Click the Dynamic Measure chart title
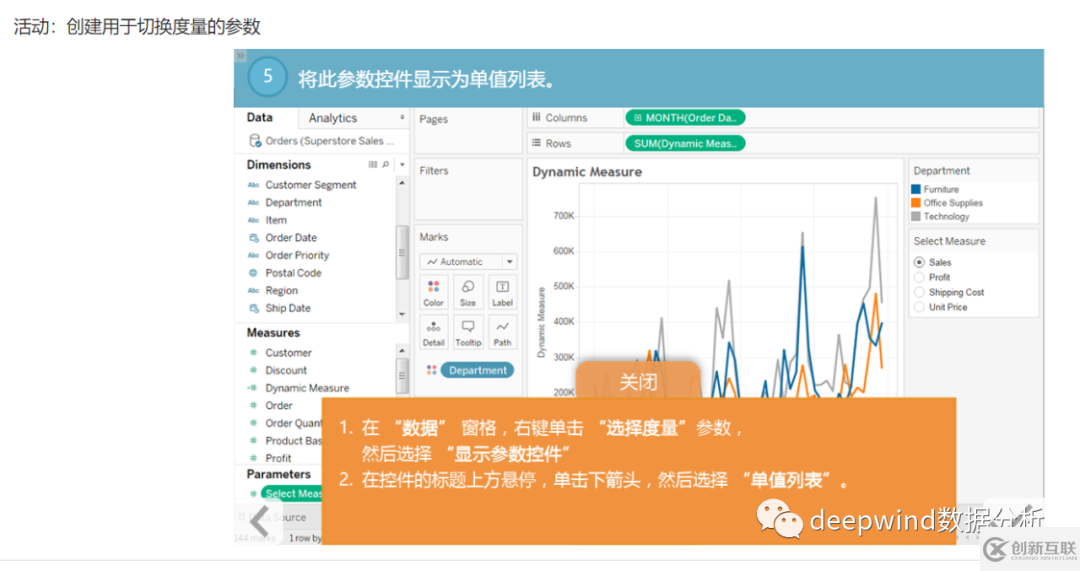The height and width of the screenshot is (571, 1080). (x=587, y=172)
